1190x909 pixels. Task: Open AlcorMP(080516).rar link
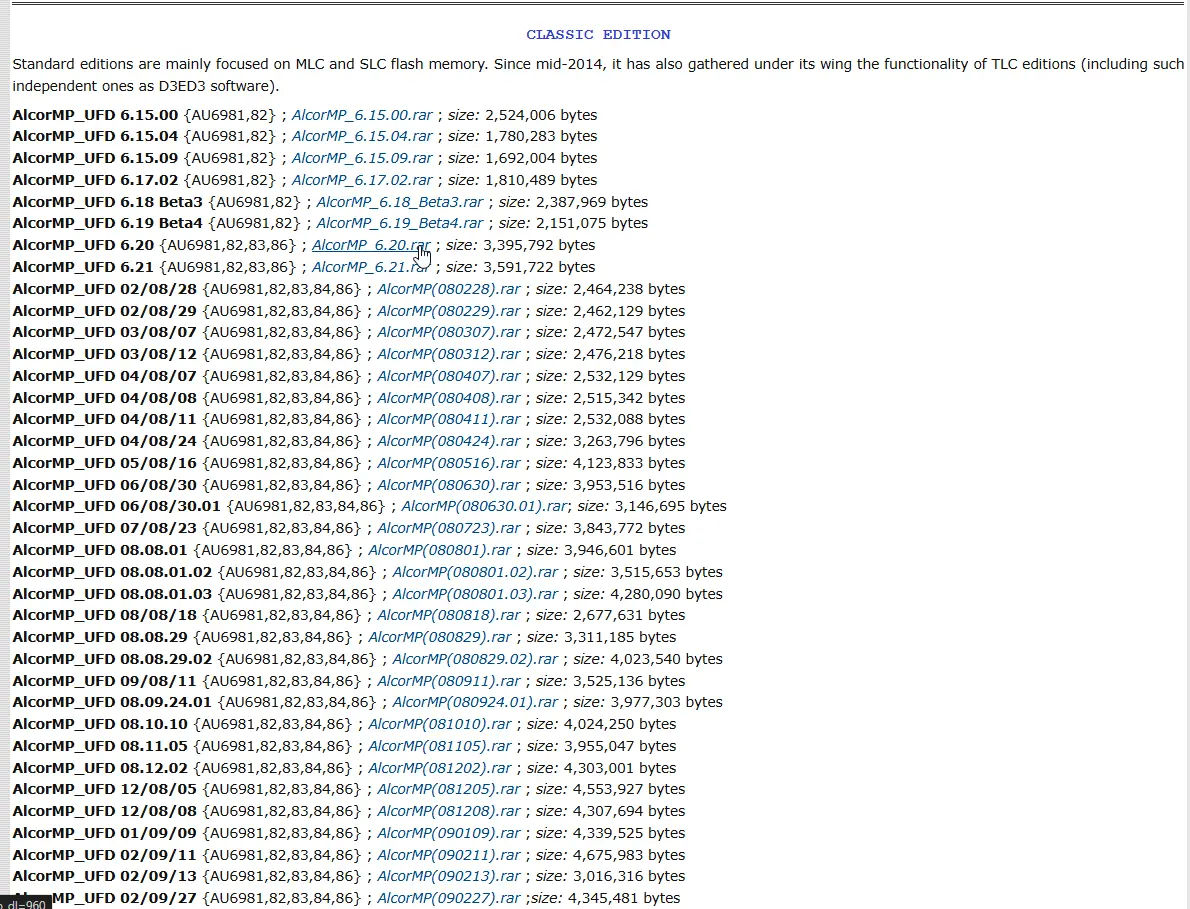(x=449, y=464)
